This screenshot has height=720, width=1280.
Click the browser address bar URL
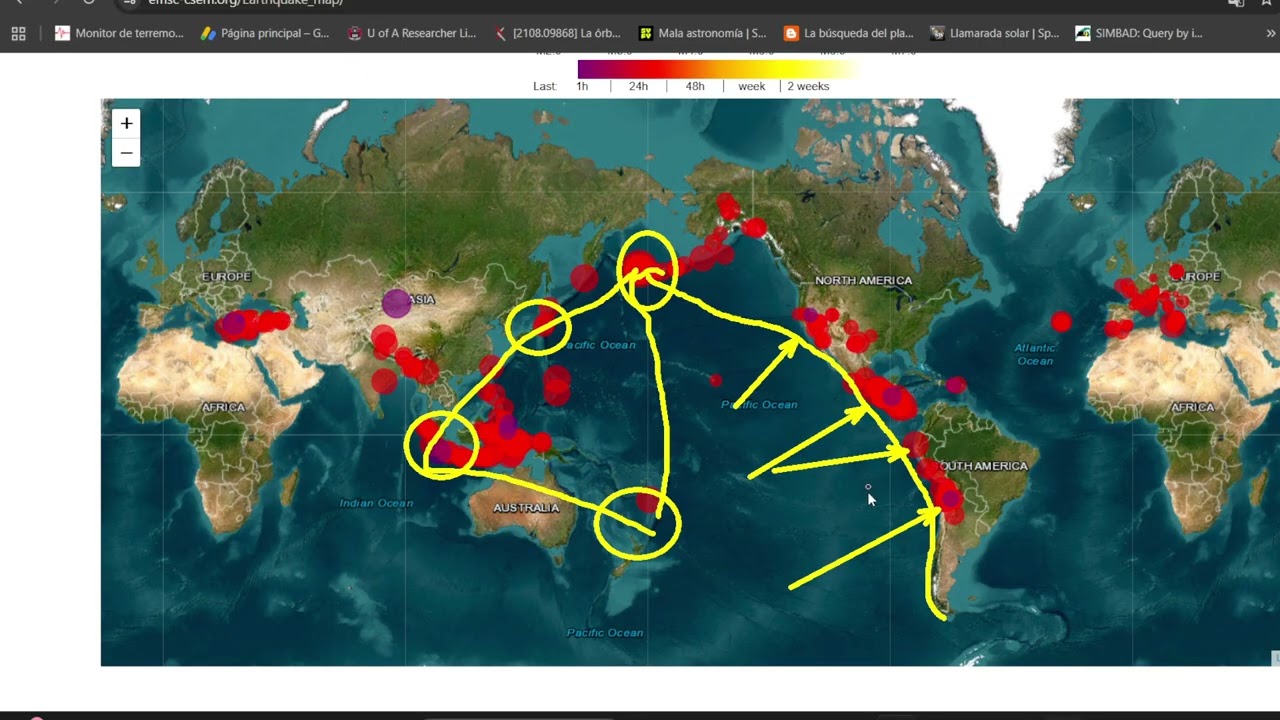[x=245, y=3]
